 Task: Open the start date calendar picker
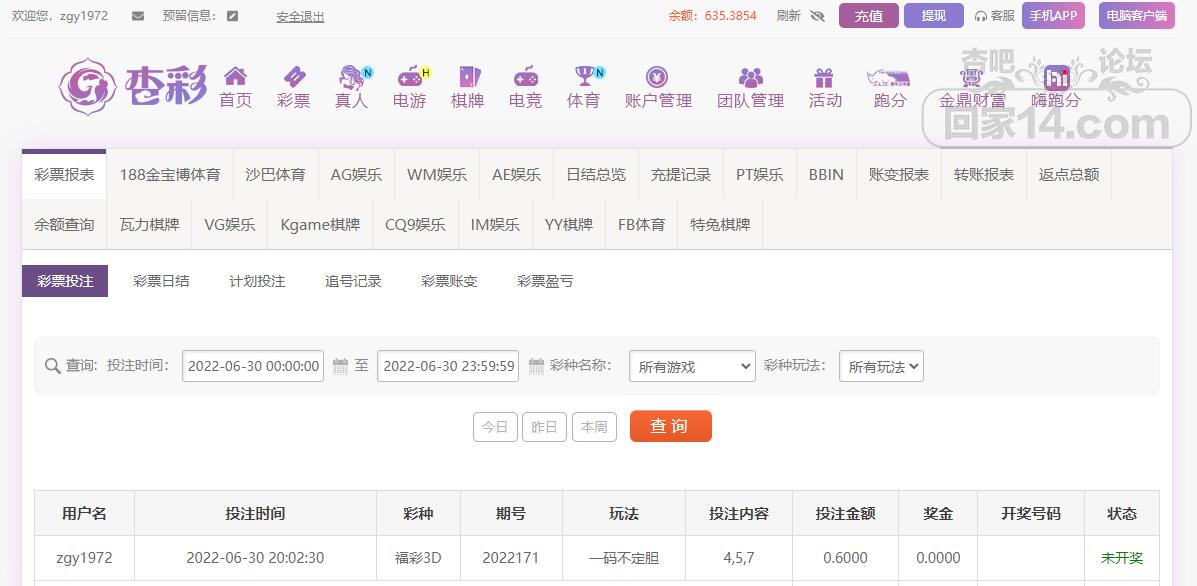pyautogui.click(x=340, y=366)
